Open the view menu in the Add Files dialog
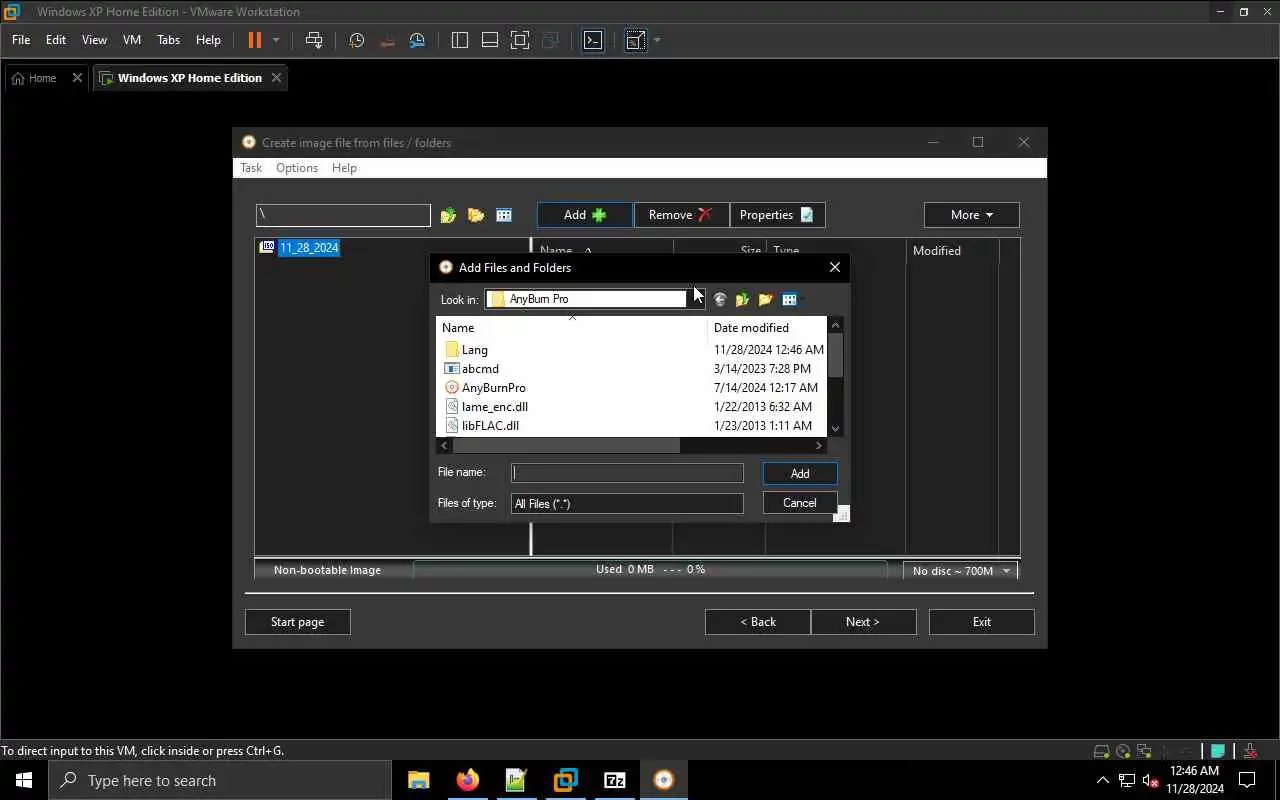The image size is (1280, 800). [x=791, y=299]
